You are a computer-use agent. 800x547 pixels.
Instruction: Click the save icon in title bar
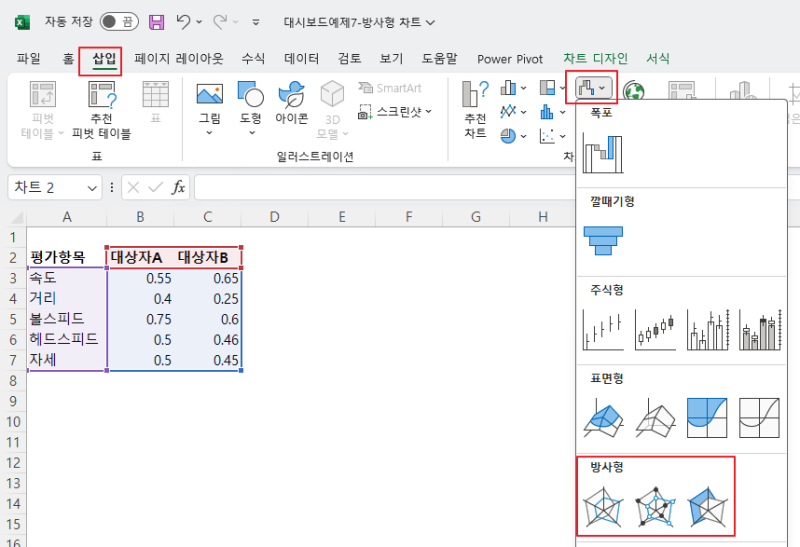(x=156, y=22)
